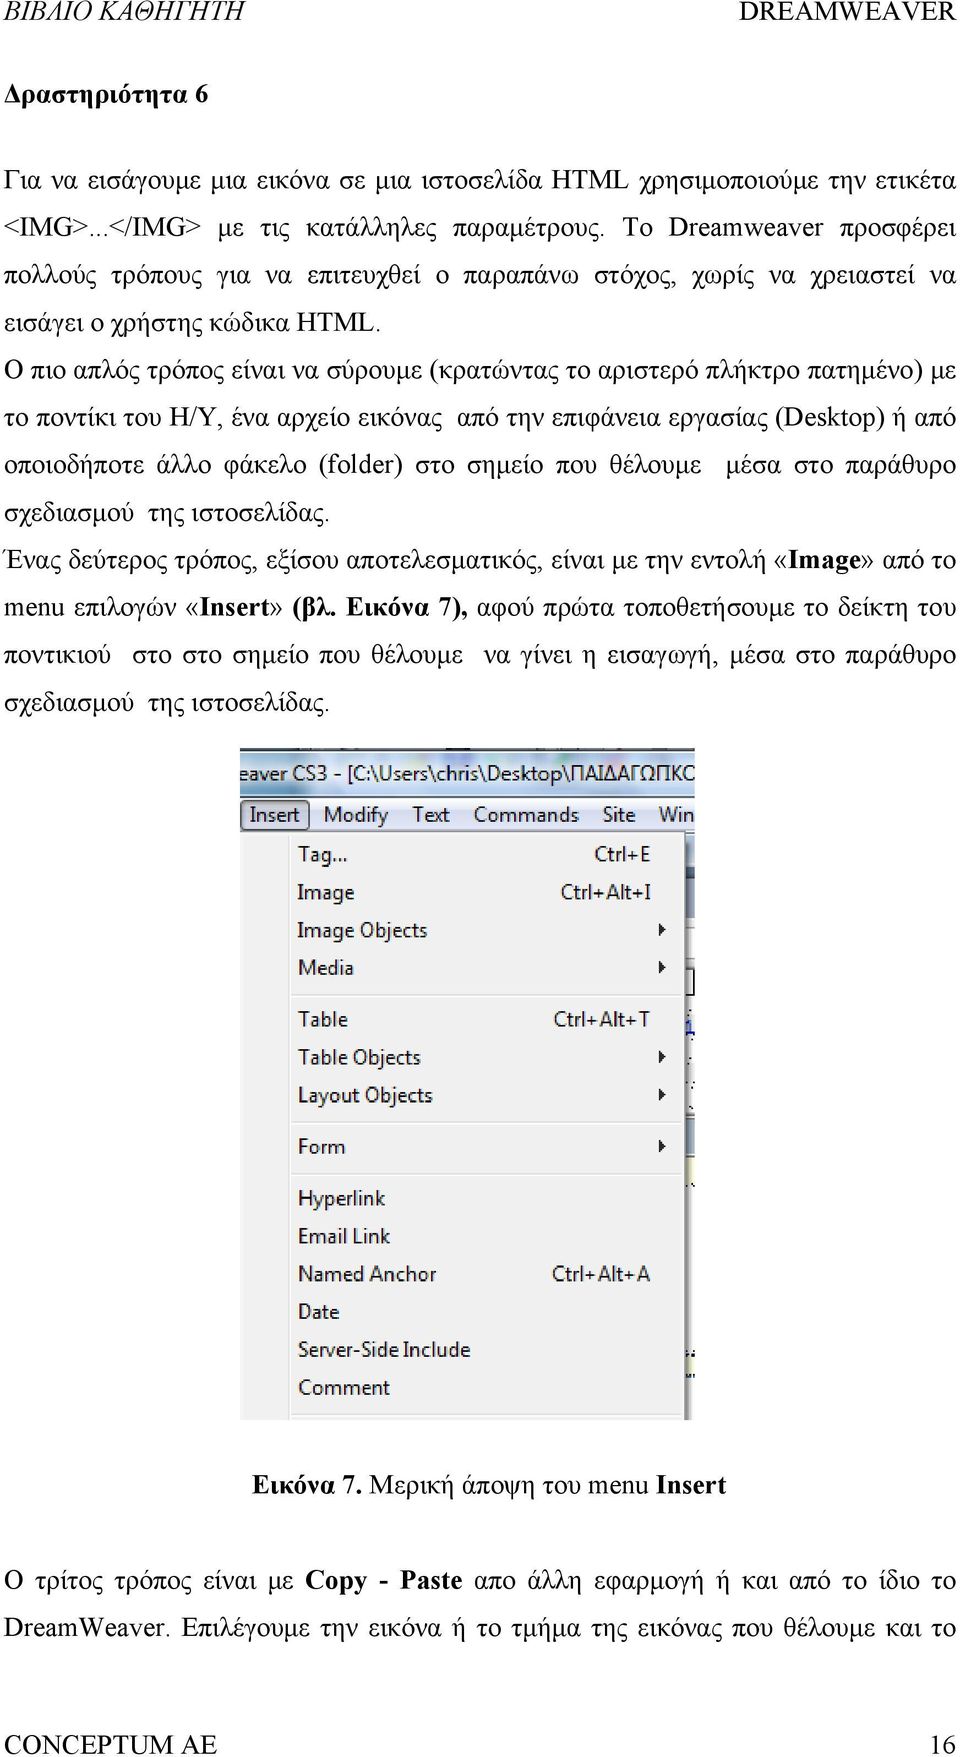Click the 'CONCEPTUM AE' footer text
The height and width of the screenshot is (1757, 960).
(110, 1744)
